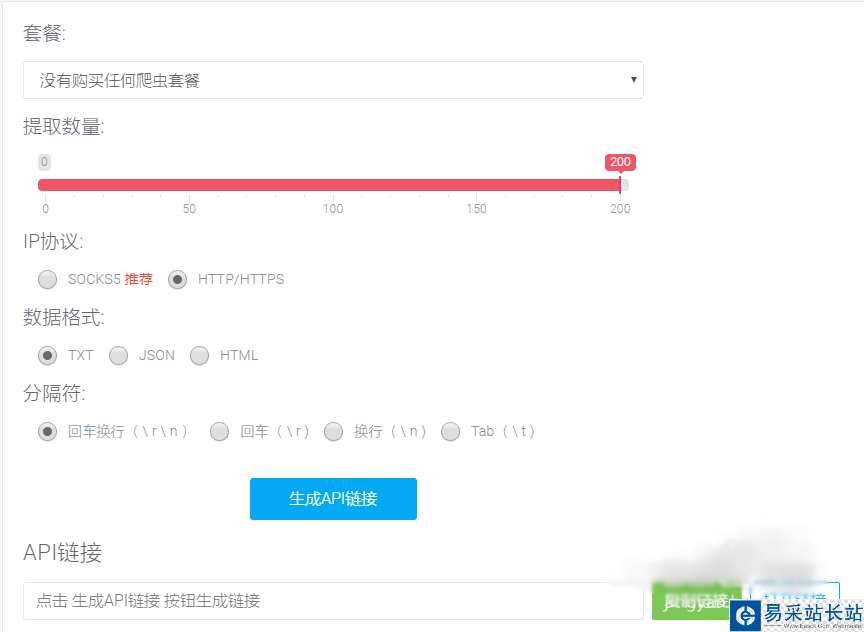Viewport: 864px width, 632px height.
Task: Click the slider track at the 150 mark
Action: pyautogui.click(x=477, y=185)
